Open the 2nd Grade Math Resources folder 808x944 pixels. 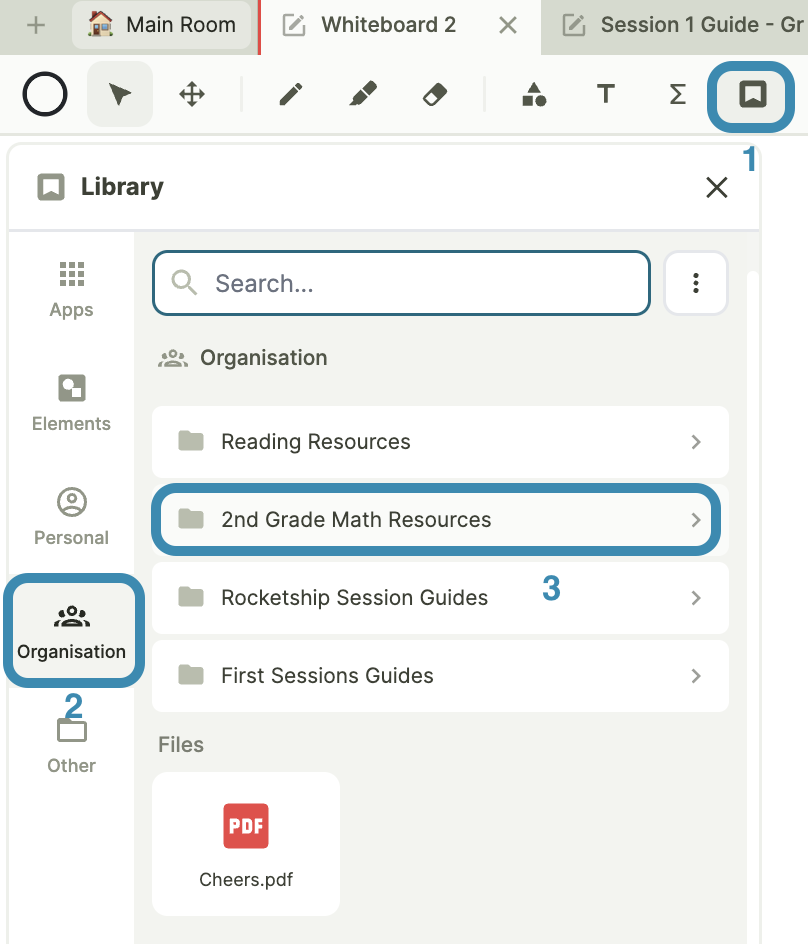[x=436, y=519]
